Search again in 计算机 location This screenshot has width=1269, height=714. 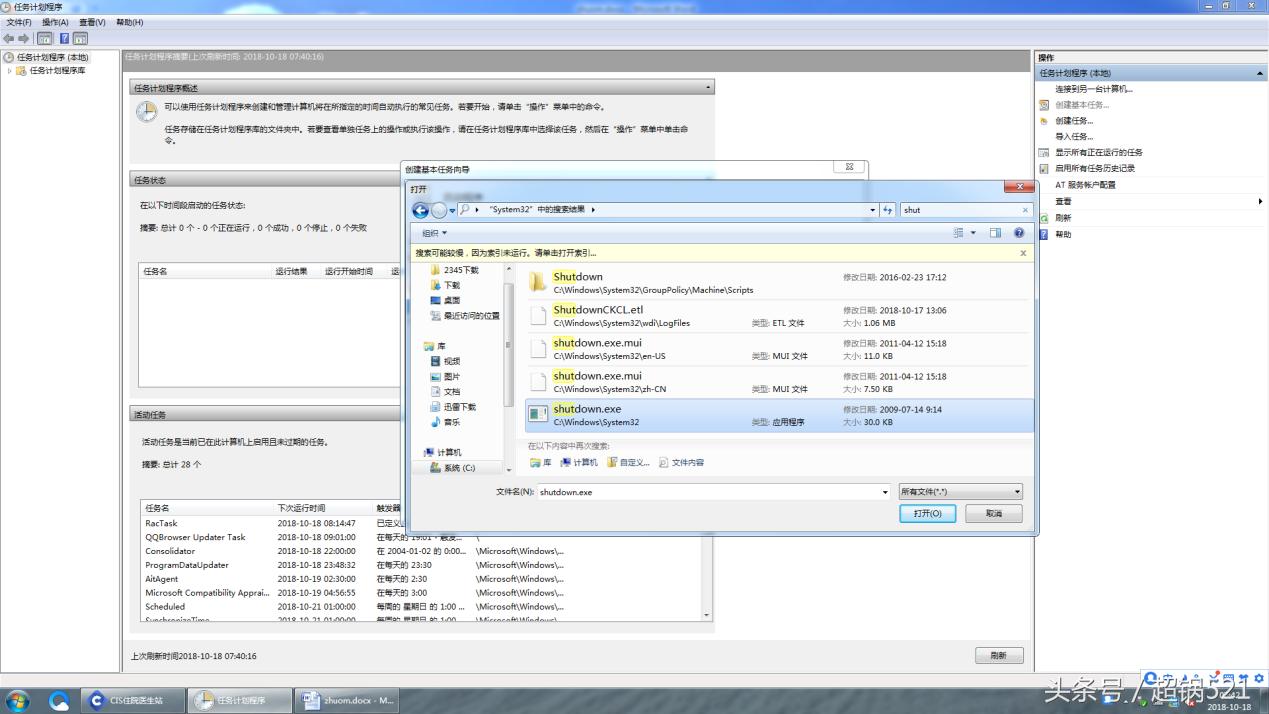coord(579,463)
